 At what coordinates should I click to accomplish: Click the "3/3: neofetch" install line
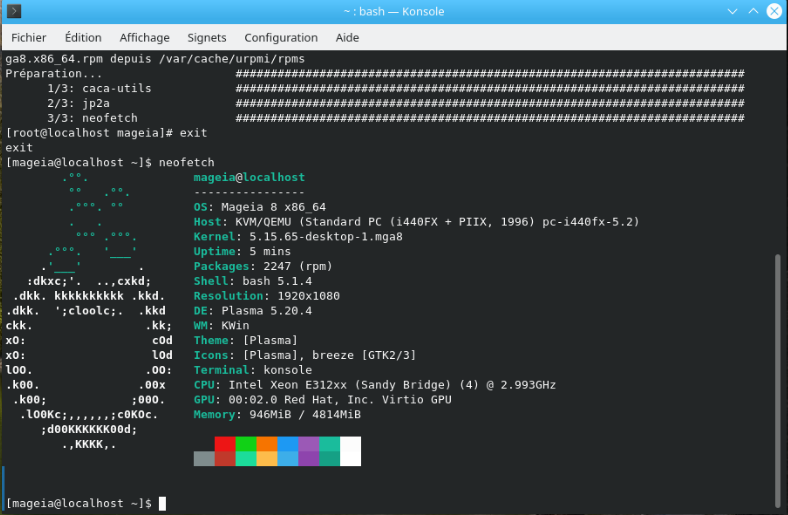[x=92, y=118]
